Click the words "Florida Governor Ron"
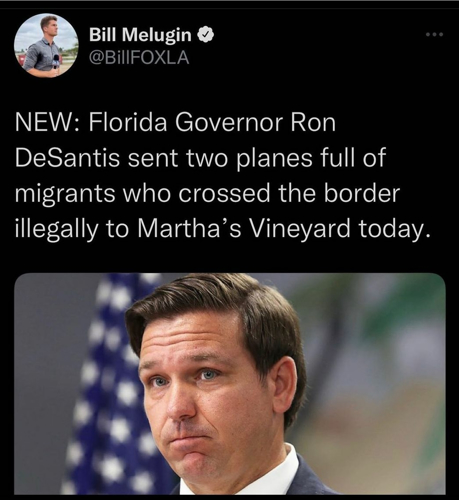Screen dimensions: 459x500 click(x=212, y=123)
